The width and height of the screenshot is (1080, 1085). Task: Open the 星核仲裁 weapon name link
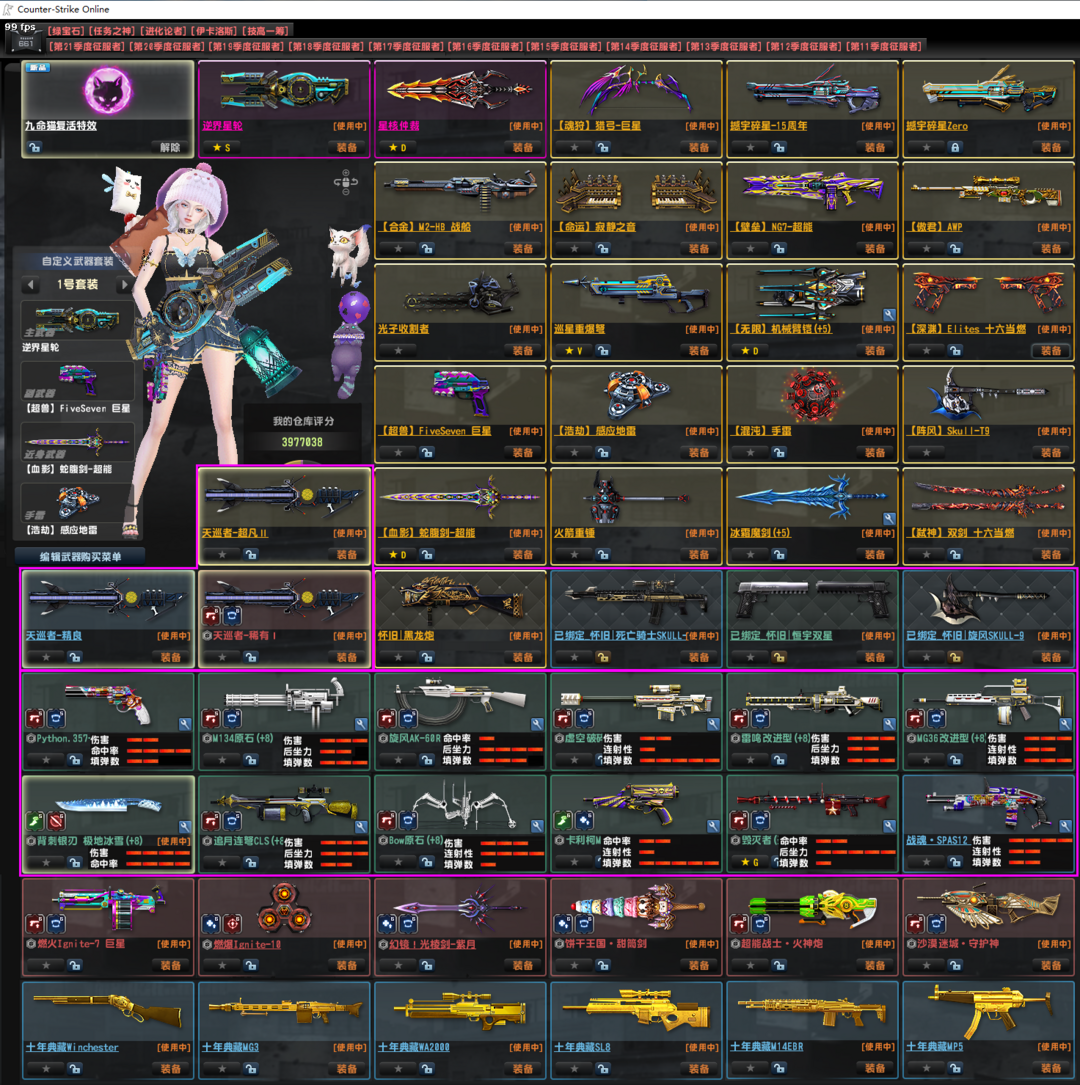399,126
